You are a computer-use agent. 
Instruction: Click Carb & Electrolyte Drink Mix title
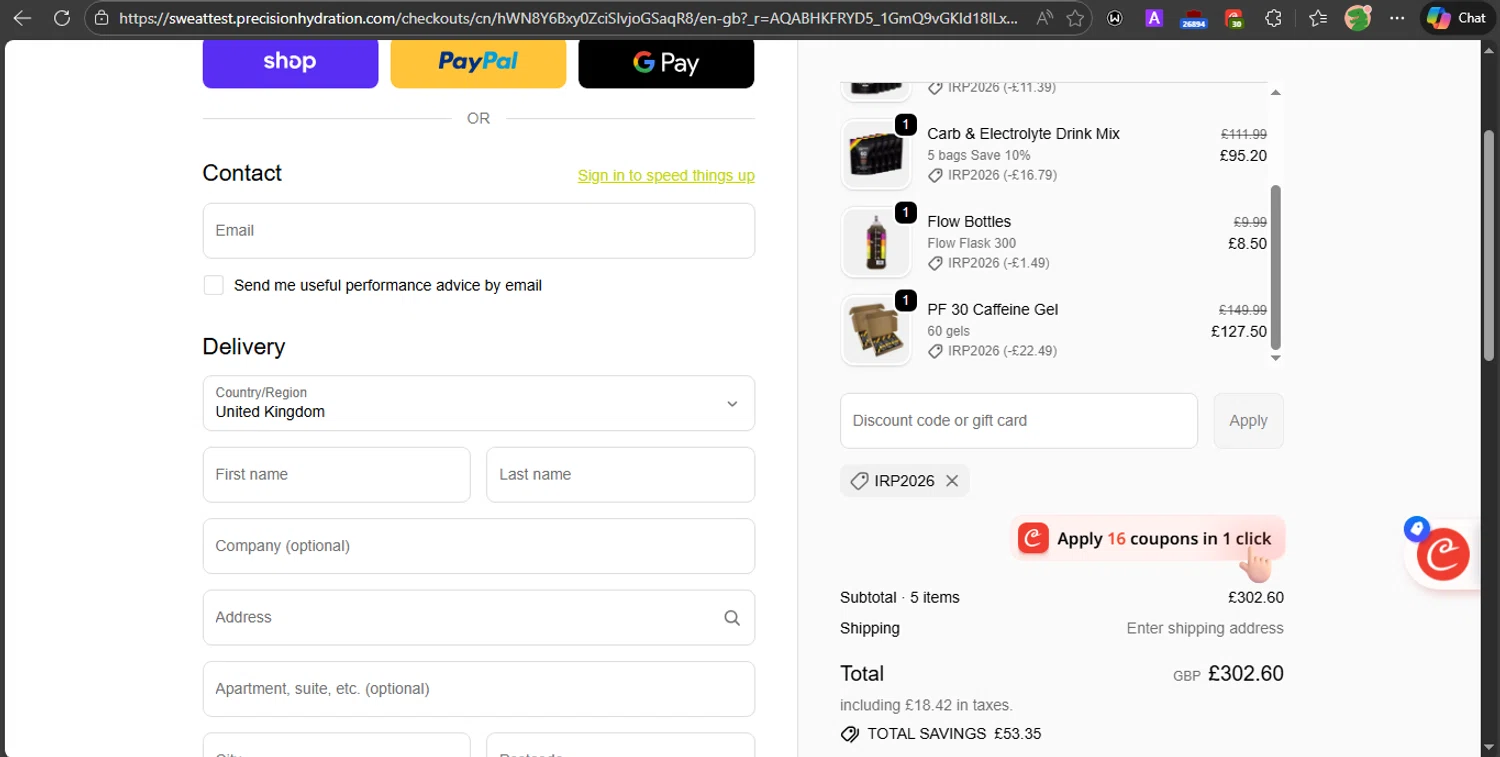tap(1023, 134)
